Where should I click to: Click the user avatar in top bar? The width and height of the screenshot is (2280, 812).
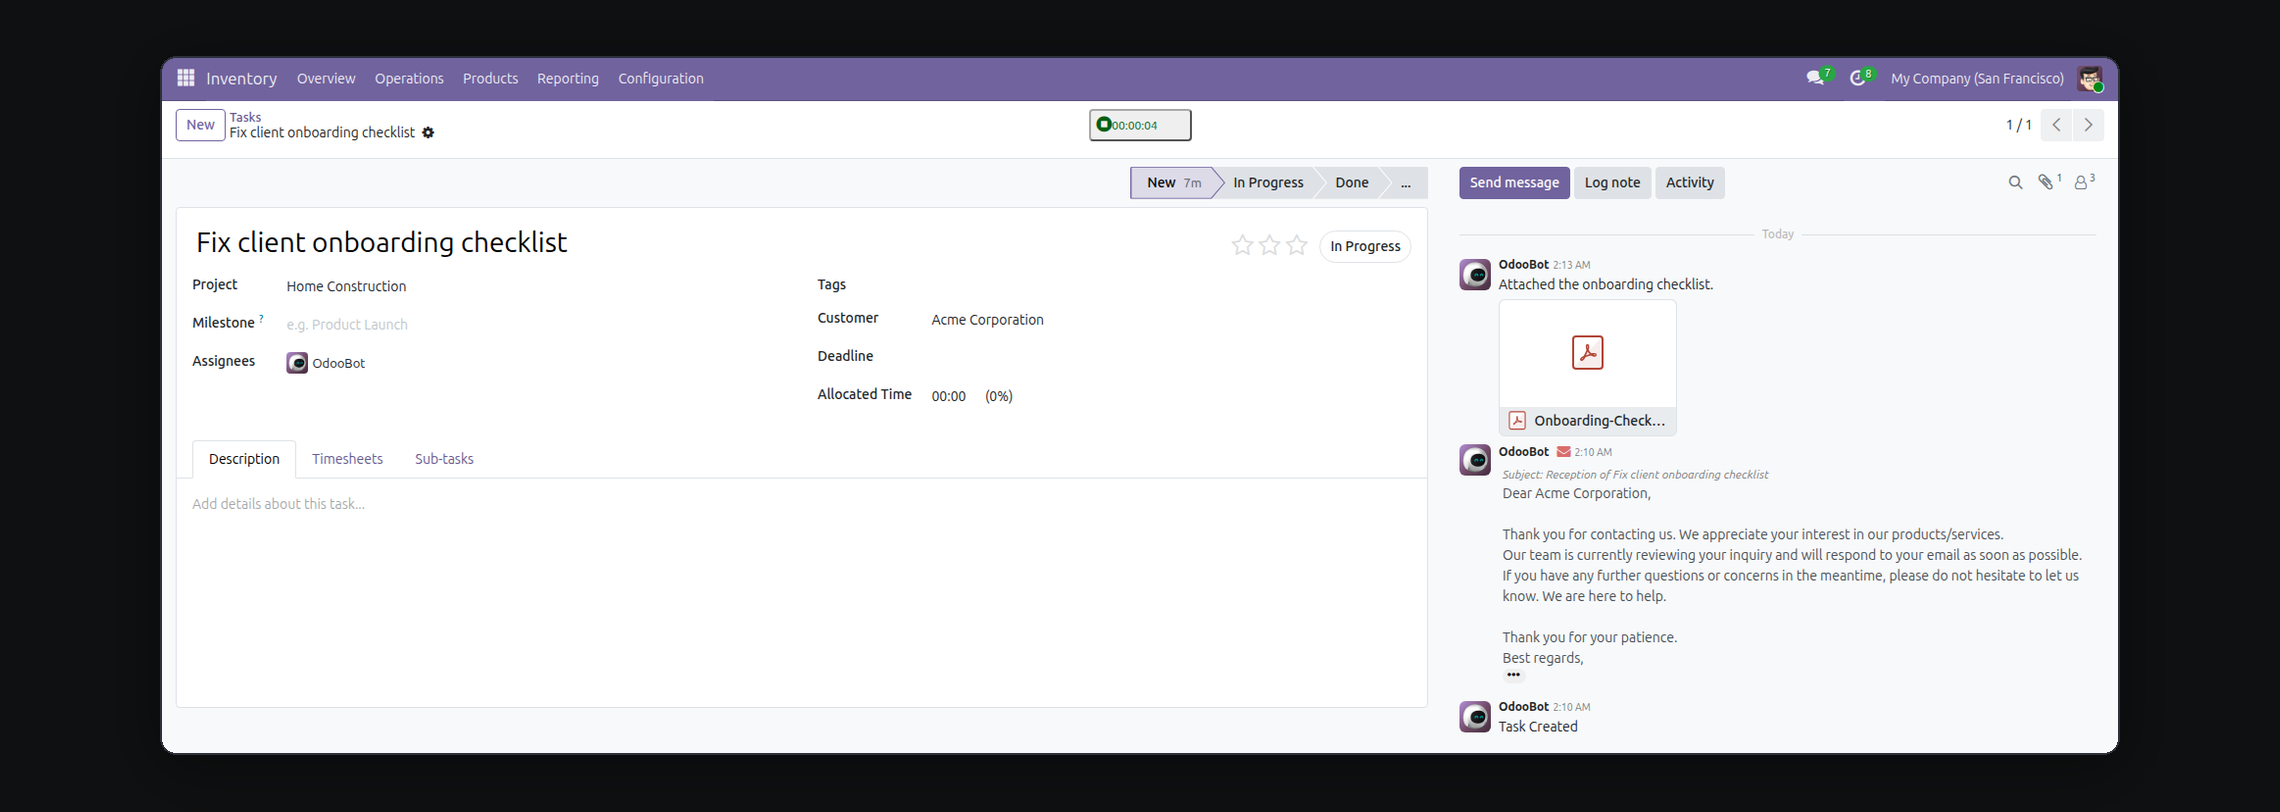point(2090,78)
